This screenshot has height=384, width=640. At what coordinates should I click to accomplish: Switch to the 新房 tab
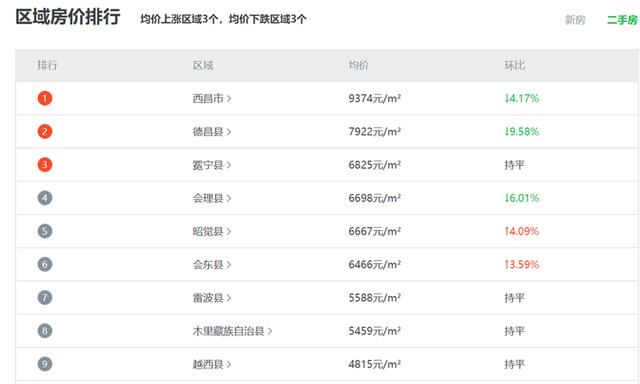click(575, 20)
